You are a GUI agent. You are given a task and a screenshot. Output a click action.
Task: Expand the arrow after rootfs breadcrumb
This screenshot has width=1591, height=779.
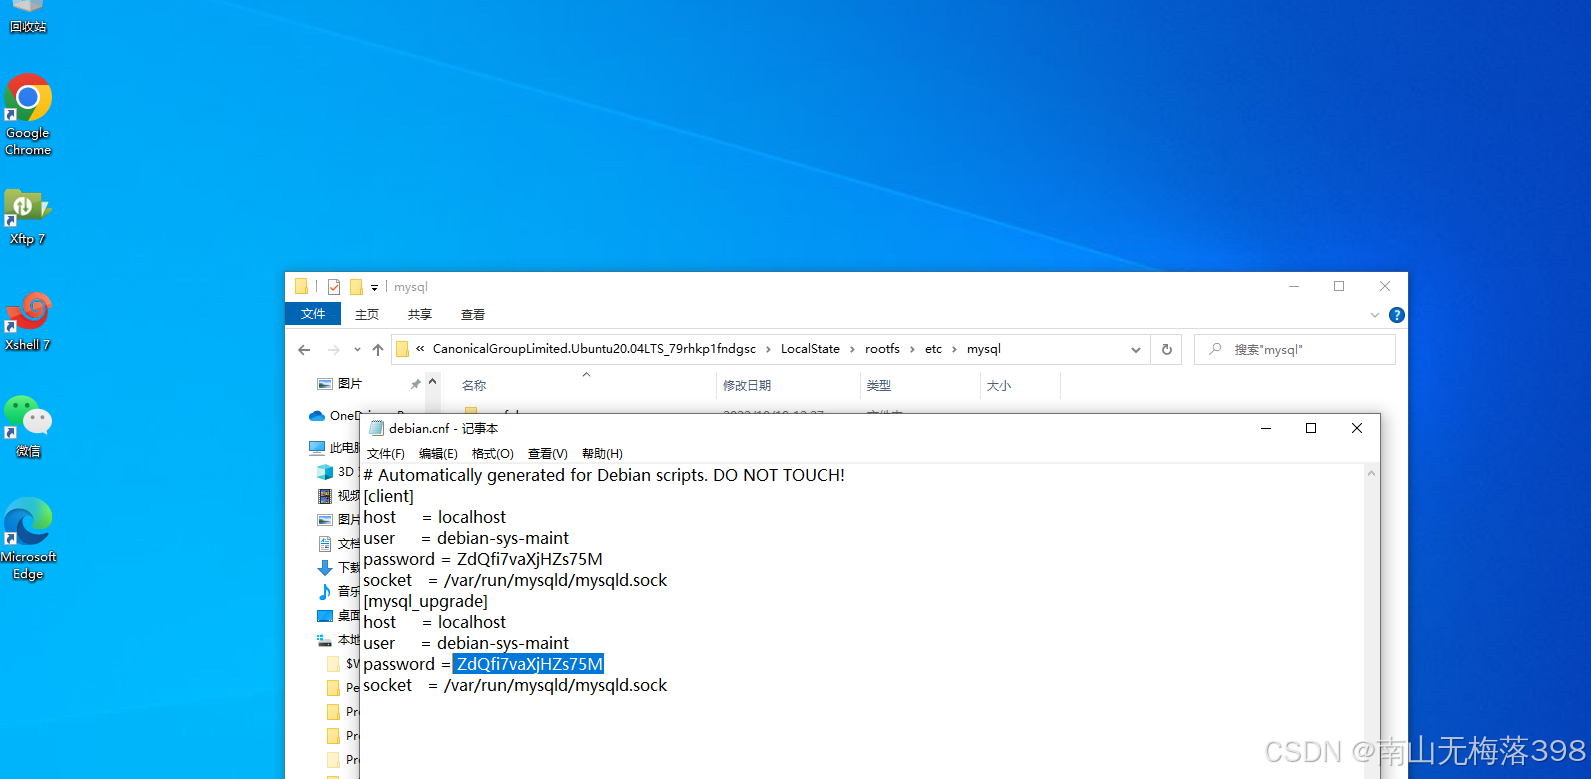tap(912, 349)
